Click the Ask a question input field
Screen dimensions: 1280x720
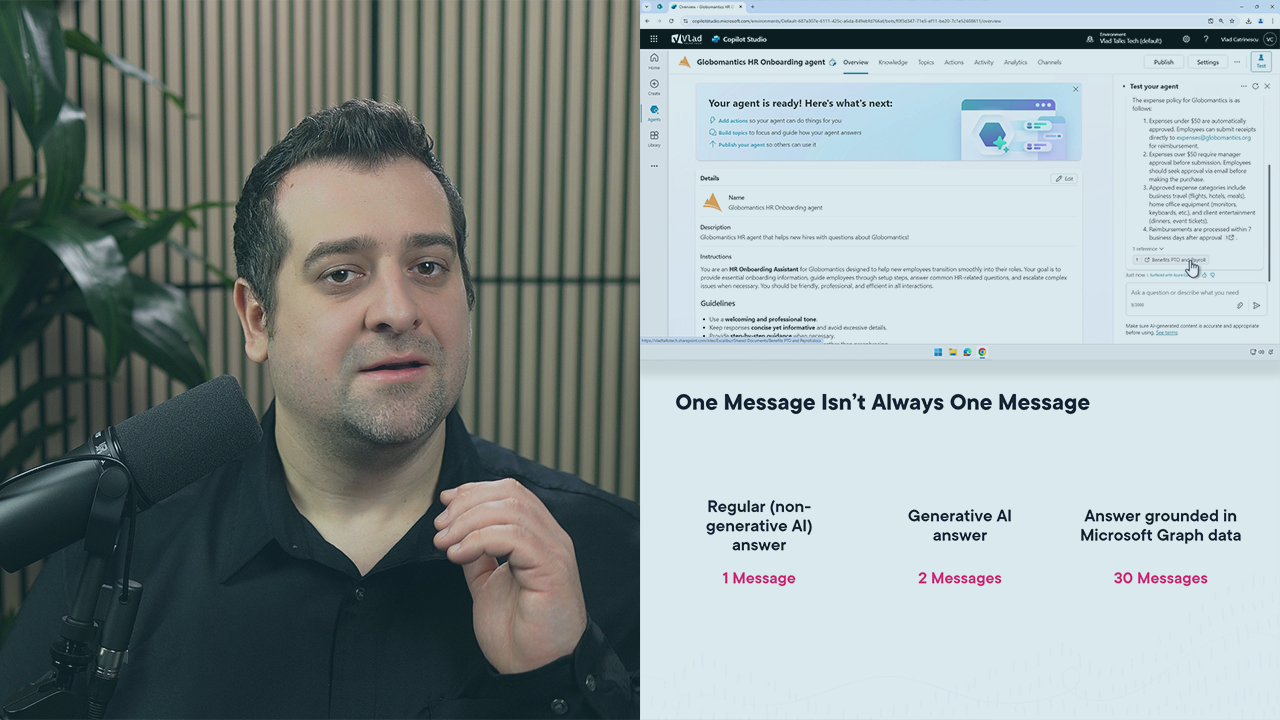pyautogui.click(x=1185, y=293)
